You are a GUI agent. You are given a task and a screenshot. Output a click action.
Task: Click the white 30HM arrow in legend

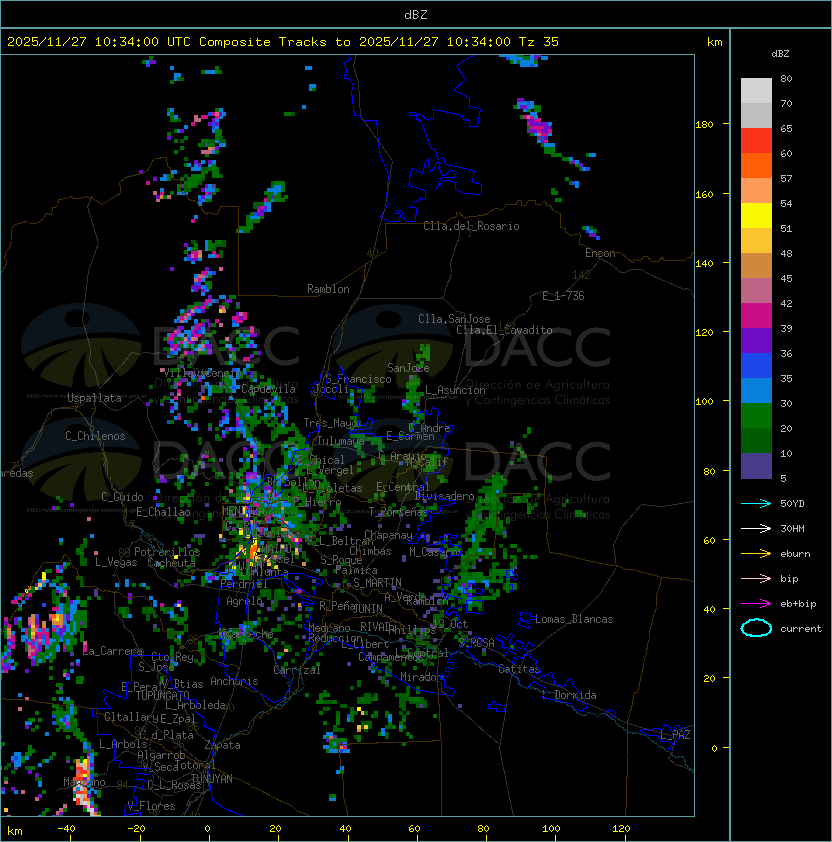point(756,528)
